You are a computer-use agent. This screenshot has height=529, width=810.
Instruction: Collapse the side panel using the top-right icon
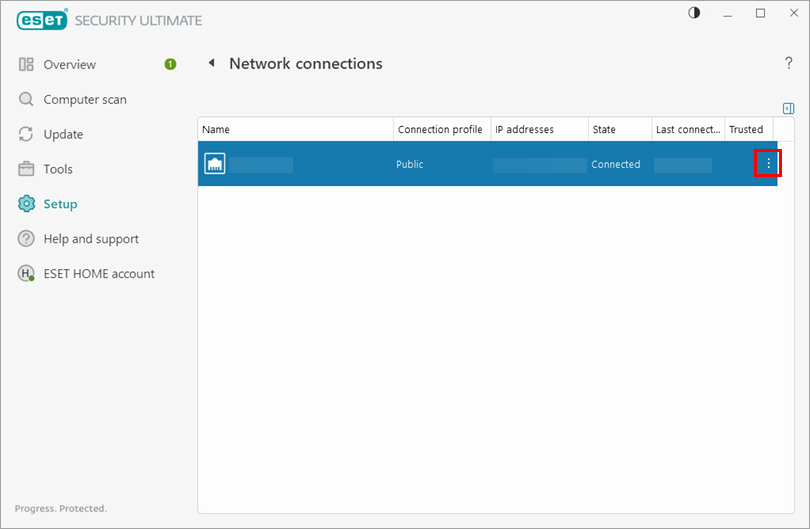(788, 108)
